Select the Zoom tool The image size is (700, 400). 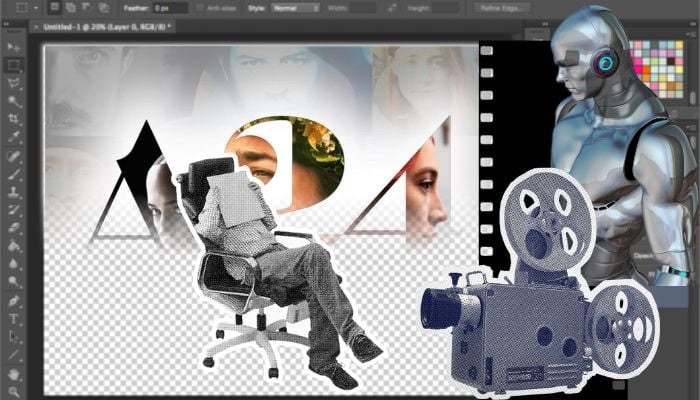tap(13, 392)
